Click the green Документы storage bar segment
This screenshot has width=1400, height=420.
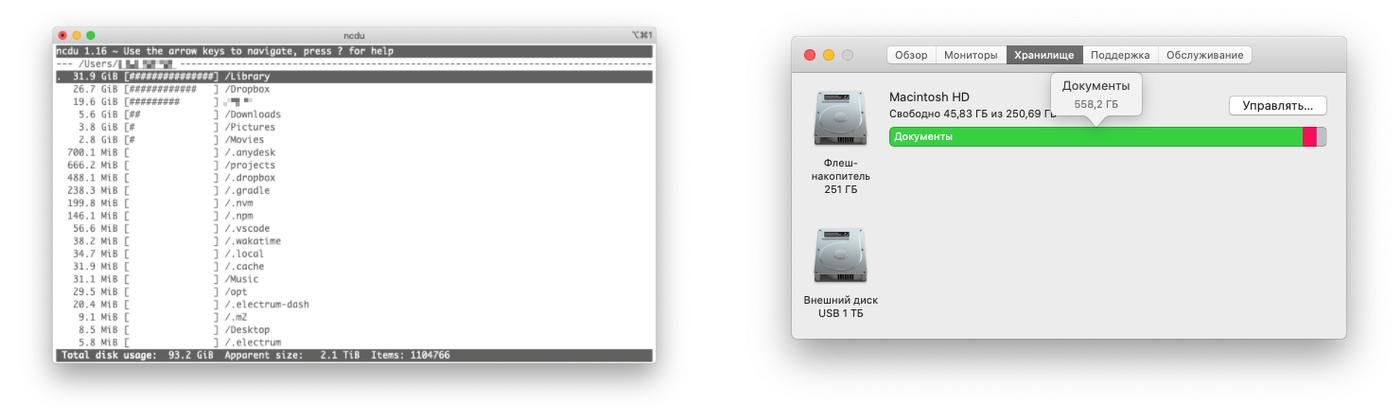(x=1095, y=137)
